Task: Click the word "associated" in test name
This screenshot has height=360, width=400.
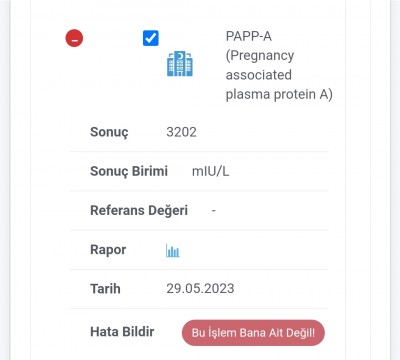Action: [259, 75]
